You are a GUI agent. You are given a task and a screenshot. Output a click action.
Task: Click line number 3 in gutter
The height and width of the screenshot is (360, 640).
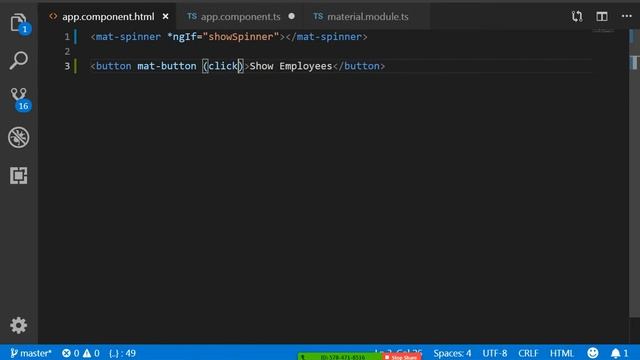click(x=67, y=66)
